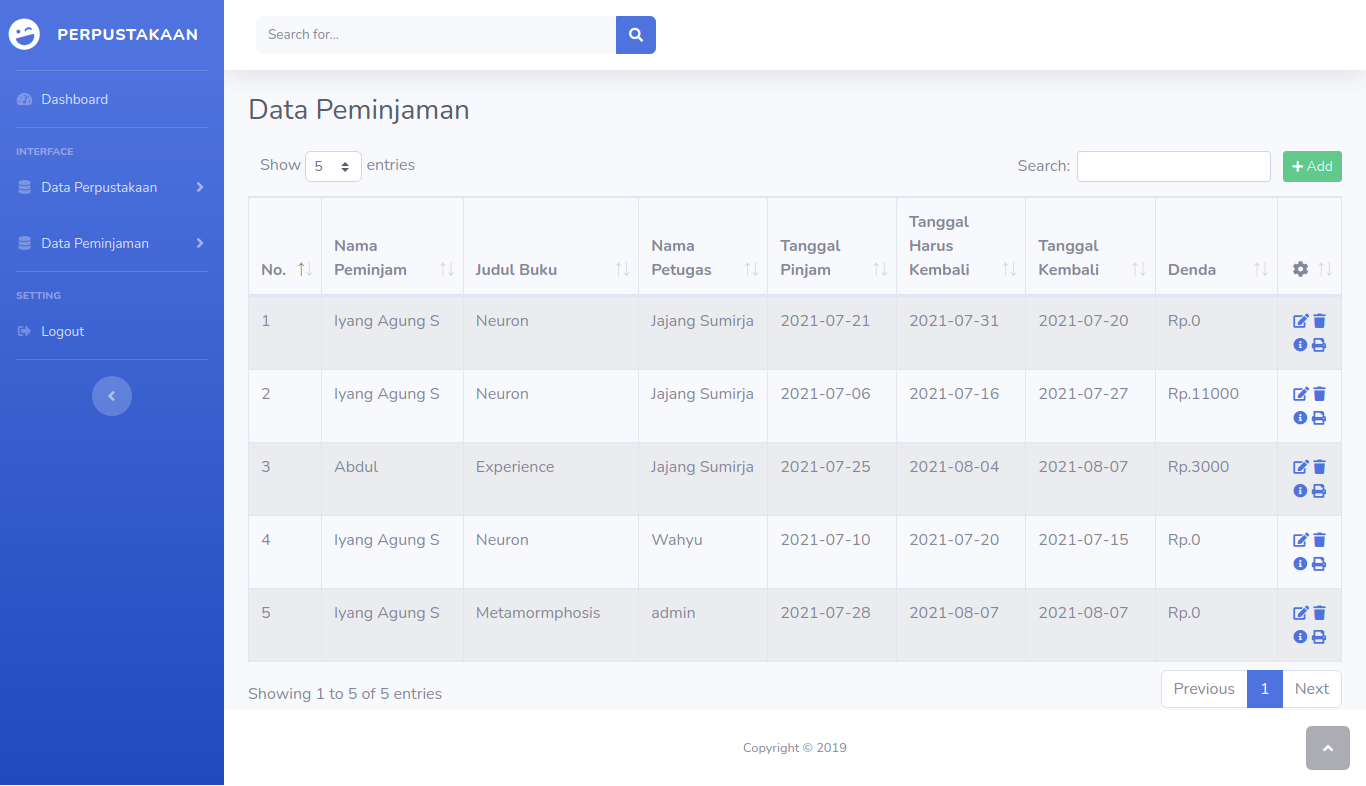Viewport: 1366px width, 786px height.
Task: Click the PERPUSTAKAAN brand title
Action: point(128,35)
